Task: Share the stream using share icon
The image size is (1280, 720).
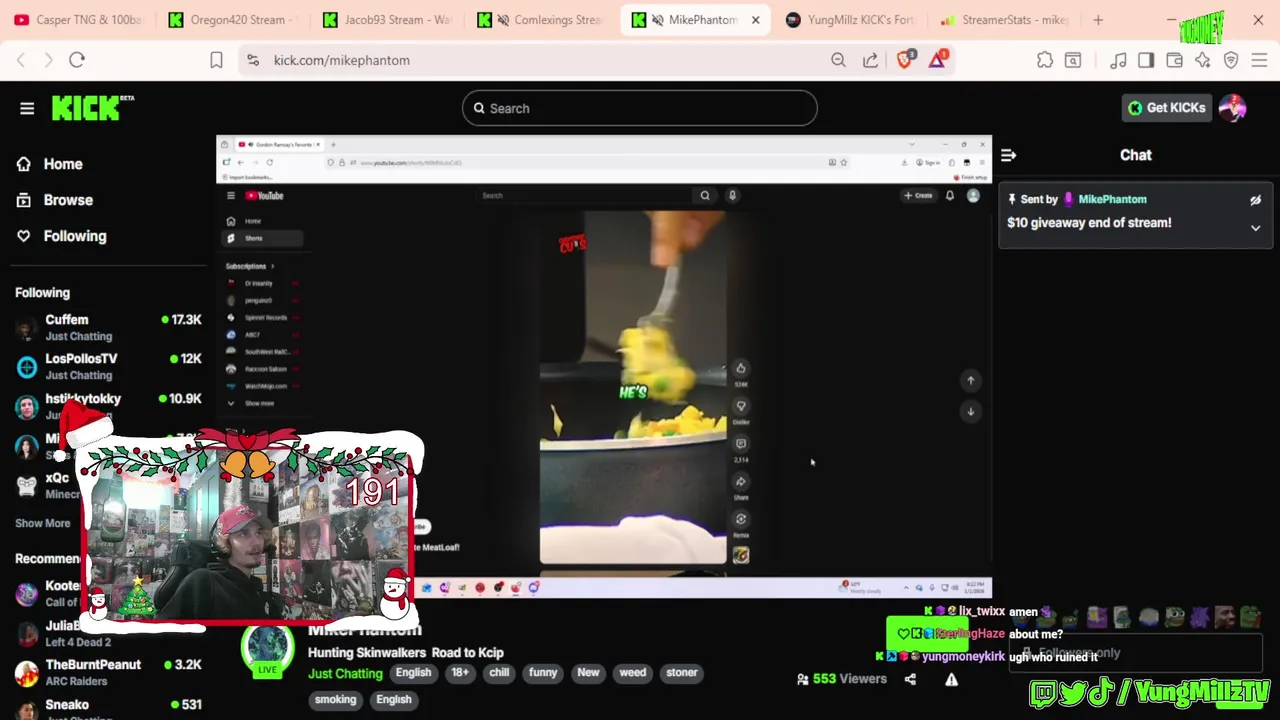Action: [910, 679]
